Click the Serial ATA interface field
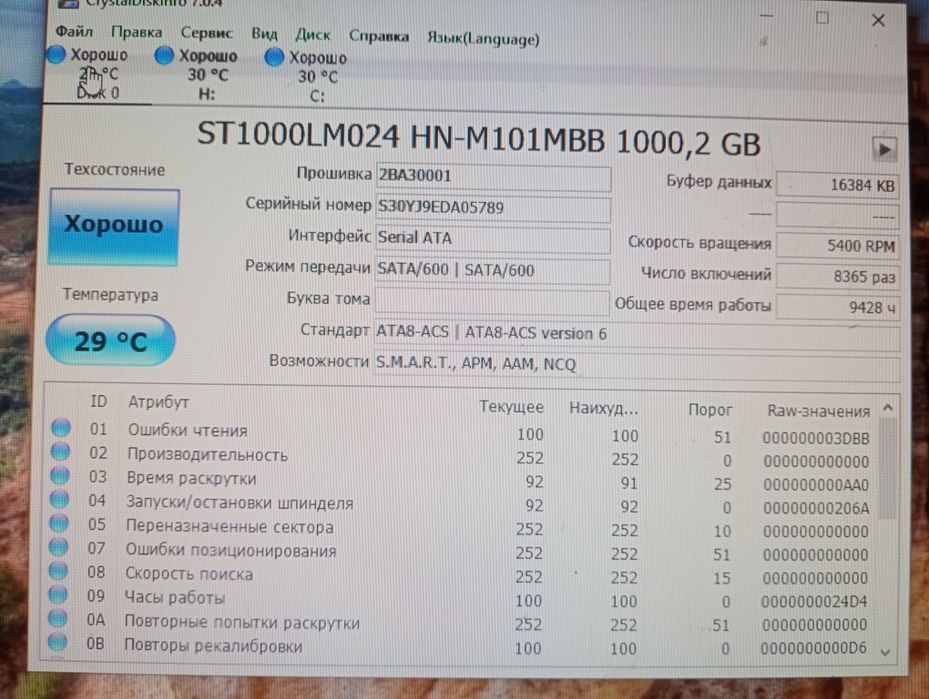Screen dimensions: 929x699 (493, 239)
